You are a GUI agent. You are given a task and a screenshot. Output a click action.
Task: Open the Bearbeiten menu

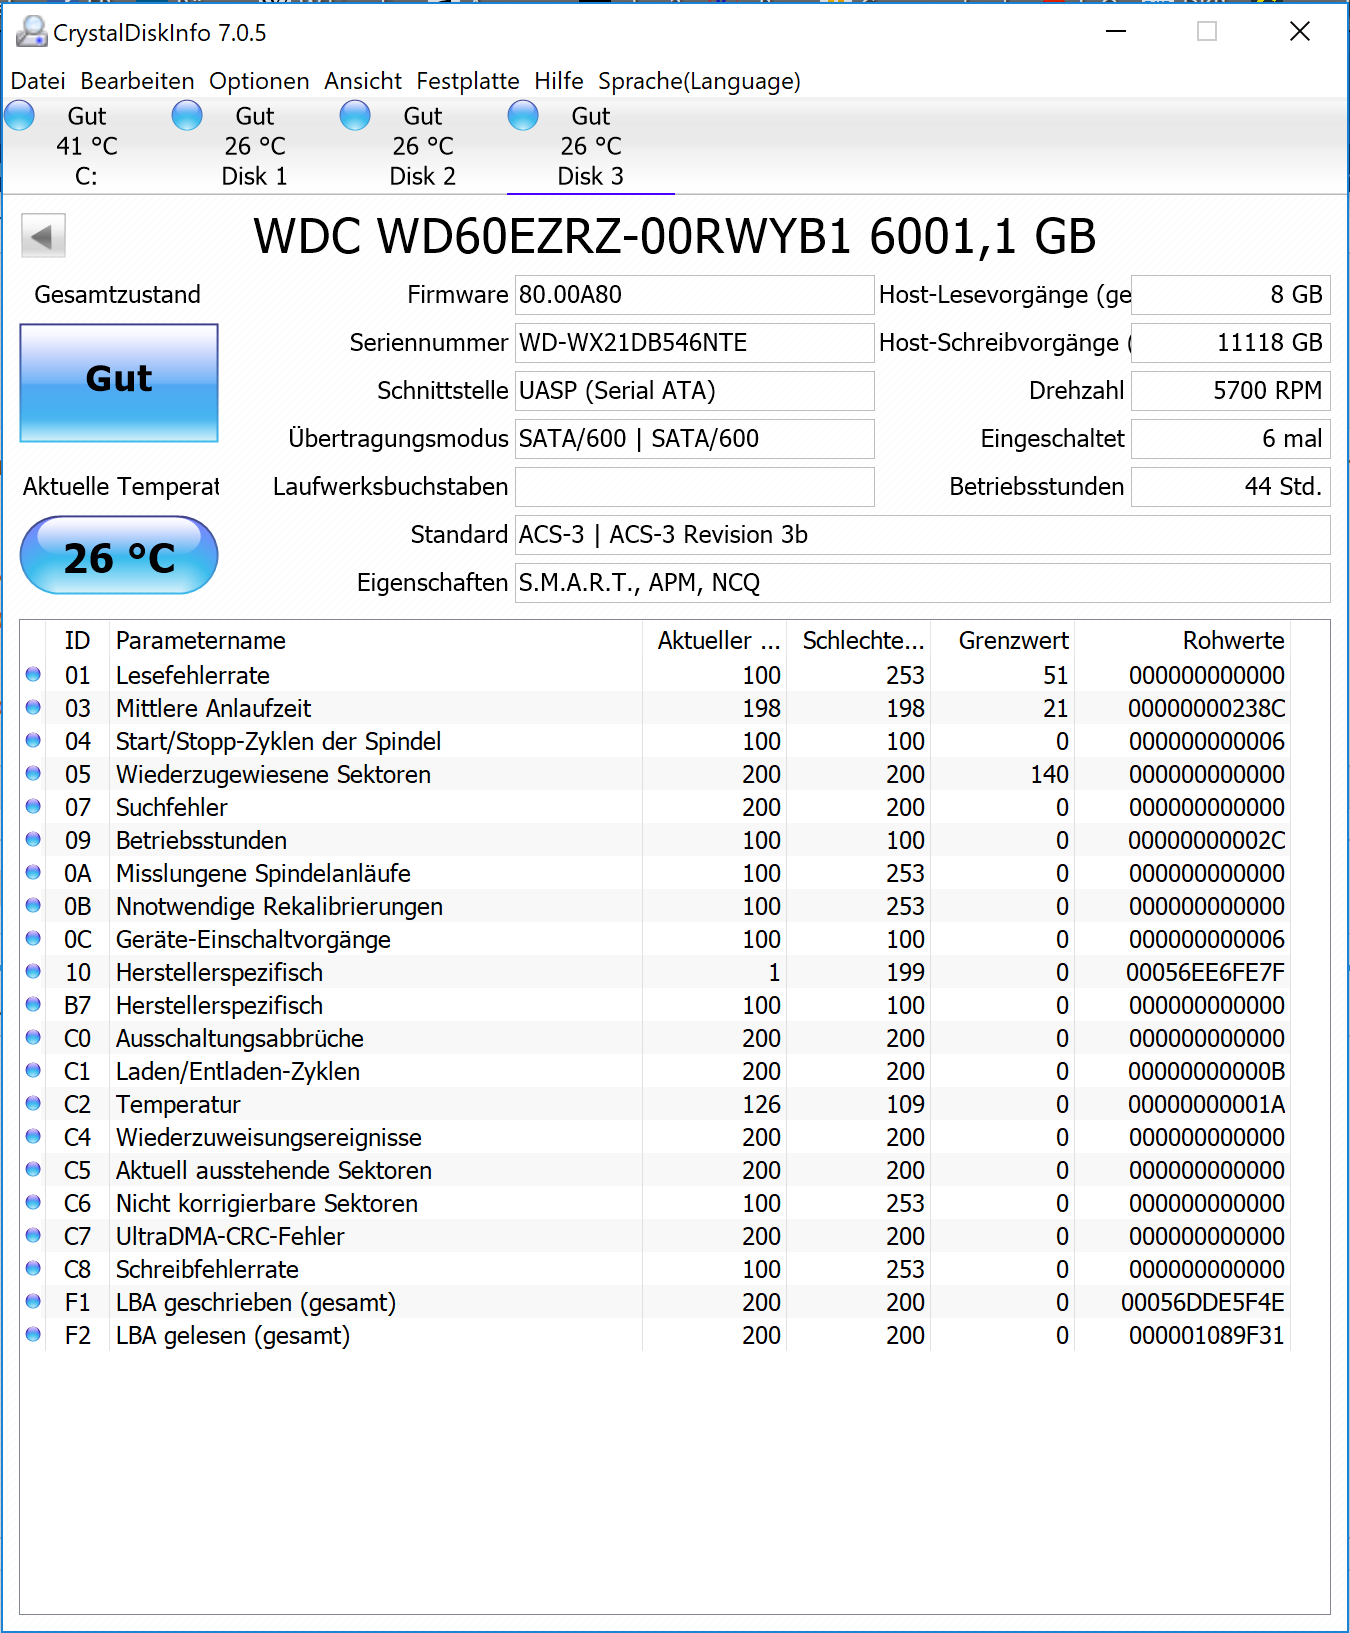(138, 81)
